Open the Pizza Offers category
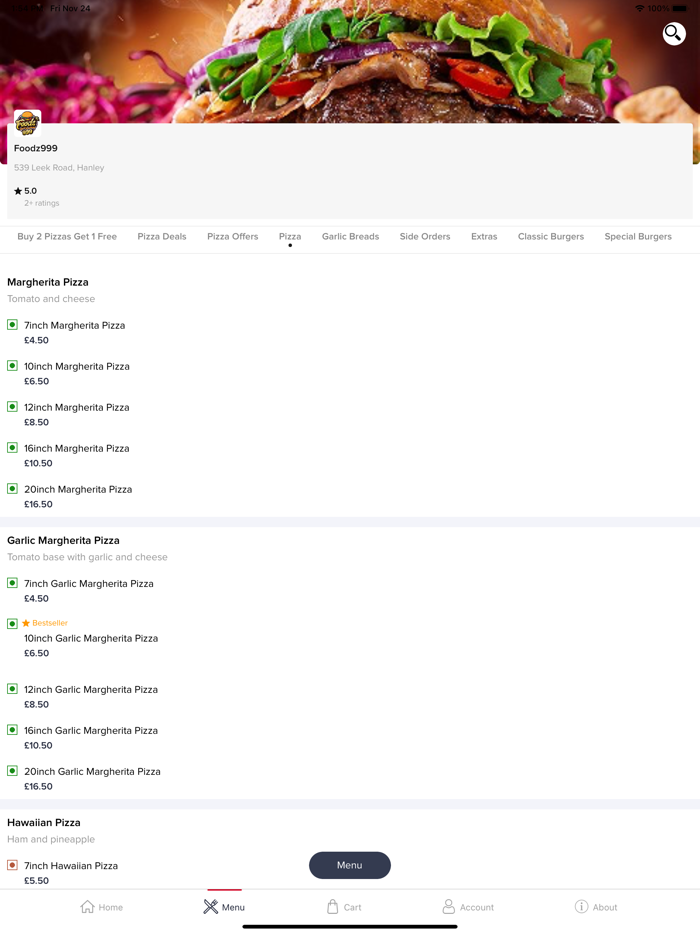 pos(233,236)
